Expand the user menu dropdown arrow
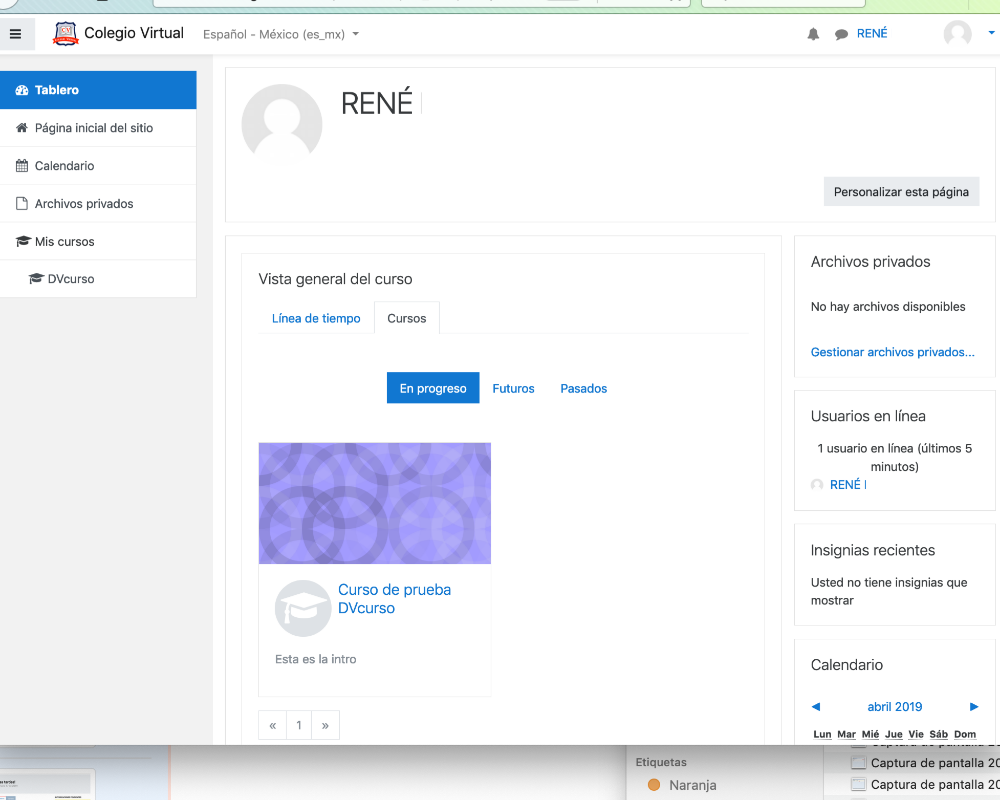1000x800 pixels. 991,34
